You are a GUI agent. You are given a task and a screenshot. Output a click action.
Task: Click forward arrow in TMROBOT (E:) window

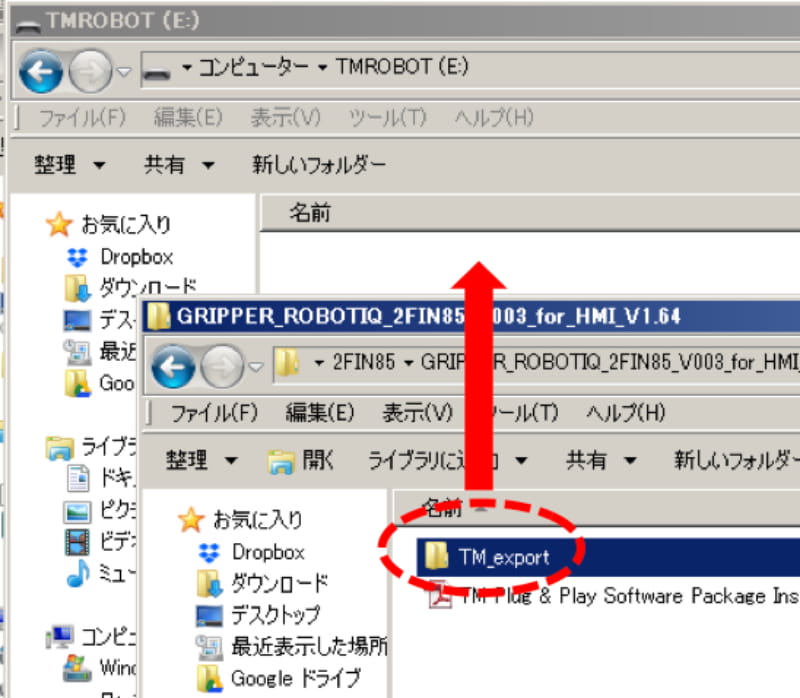click(90, 71)
